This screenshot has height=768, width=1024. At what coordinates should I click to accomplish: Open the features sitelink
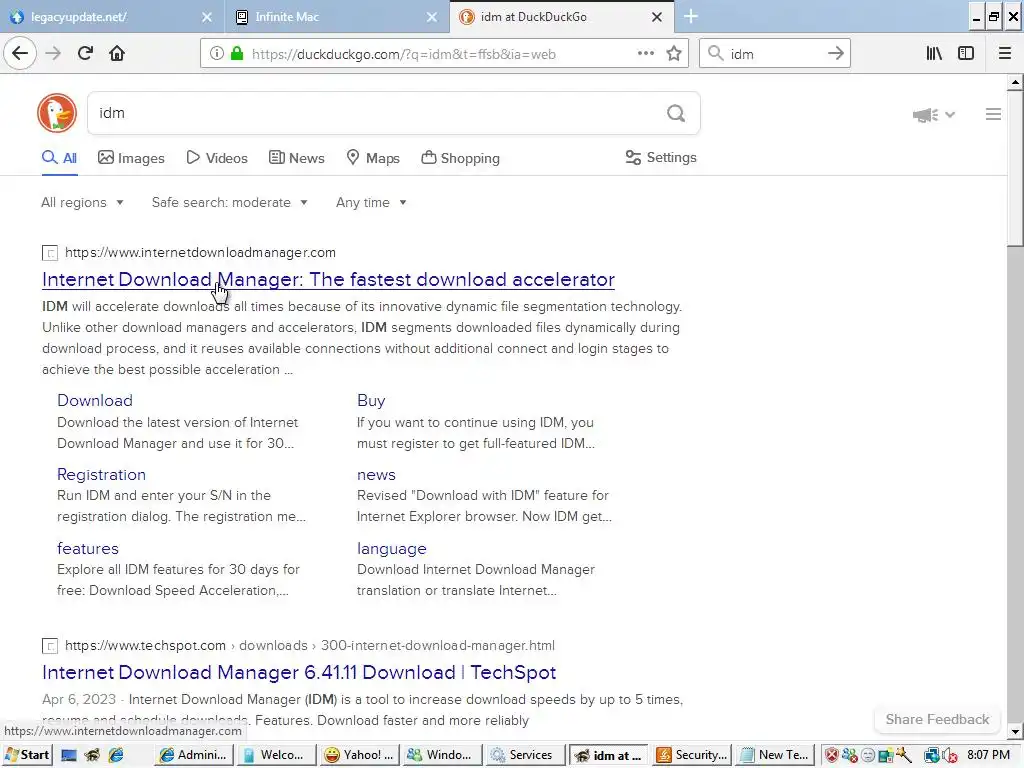[88, 549]
